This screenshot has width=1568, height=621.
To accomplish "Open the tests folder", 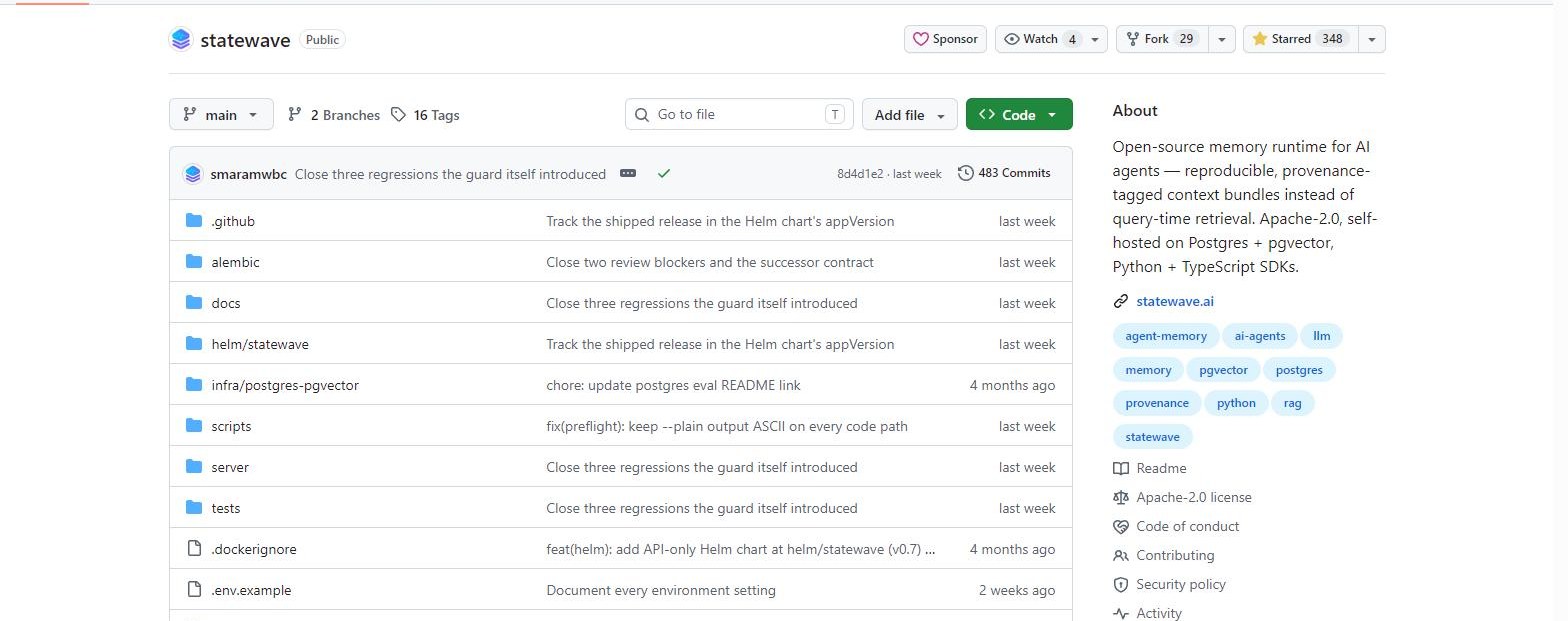I will pyautogui.click(x=226, y=508).
